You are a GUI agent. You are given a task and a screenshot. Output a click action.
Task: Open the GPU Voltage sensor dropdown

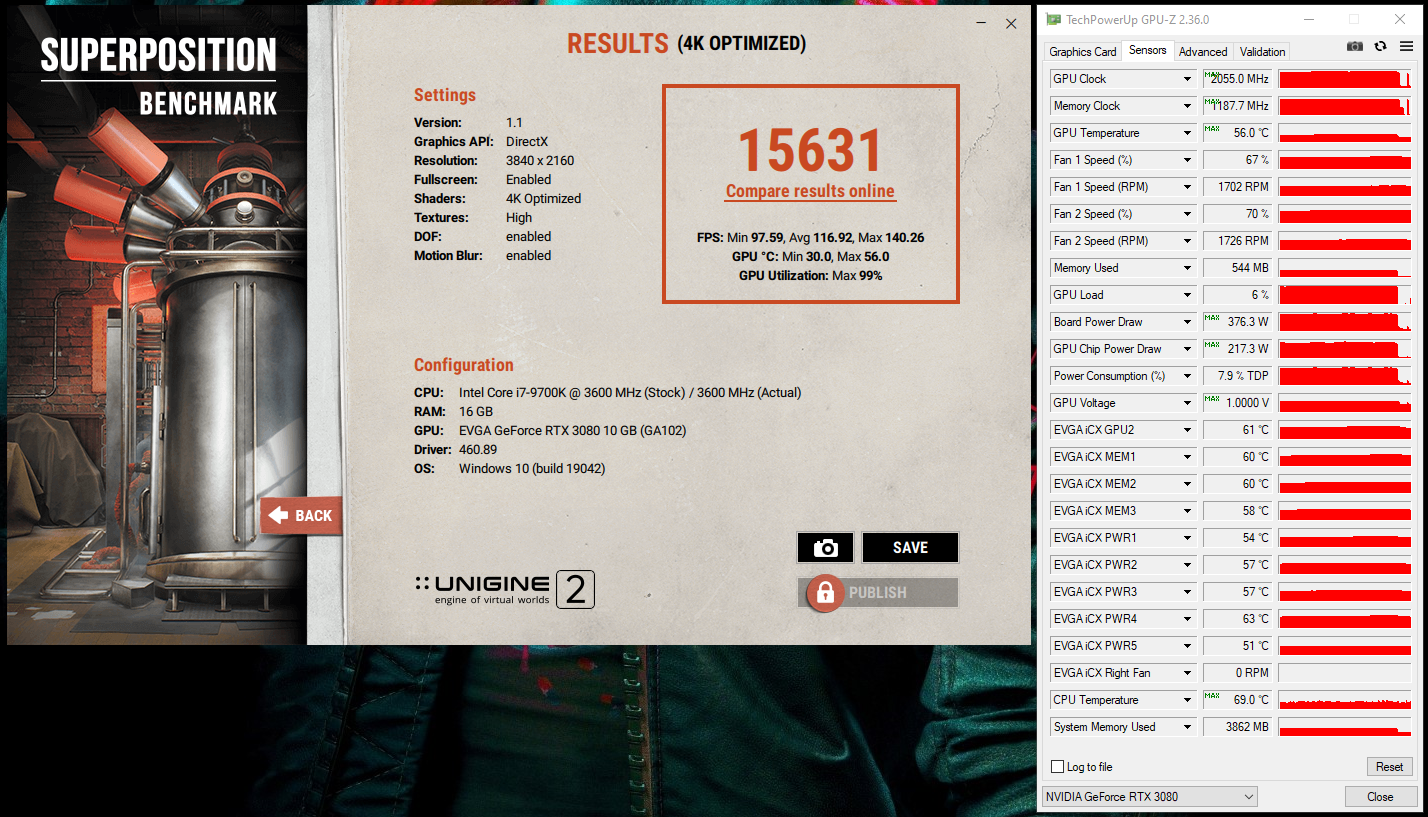1188,403
